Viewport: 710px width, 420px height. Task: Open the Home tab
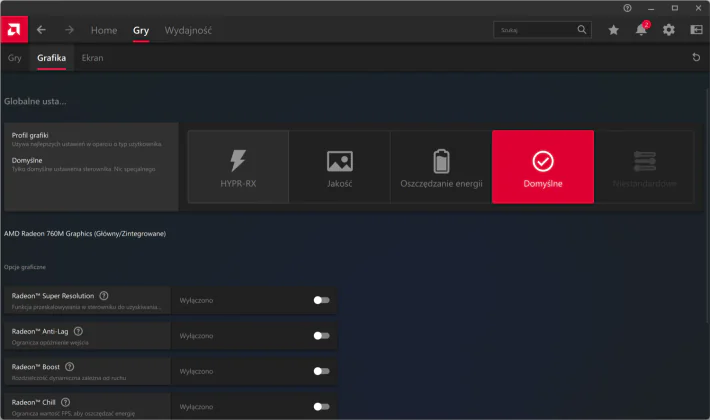[x=104, y=30]
